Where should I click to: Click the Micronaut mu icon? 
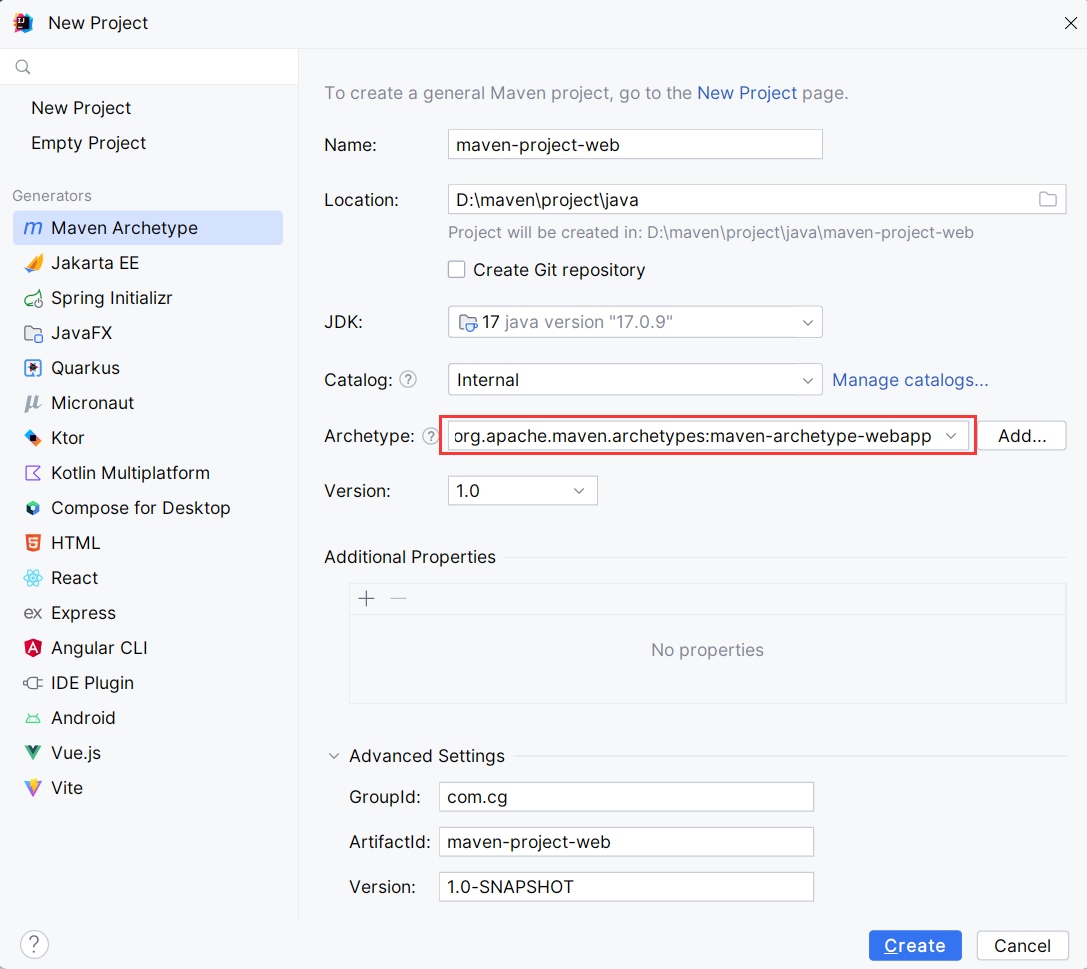pyautogui.click(x=33, y=403)
